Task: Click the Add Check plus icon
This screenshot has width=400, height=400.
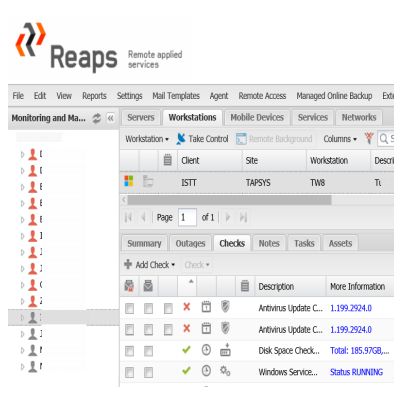Action: 128,265
